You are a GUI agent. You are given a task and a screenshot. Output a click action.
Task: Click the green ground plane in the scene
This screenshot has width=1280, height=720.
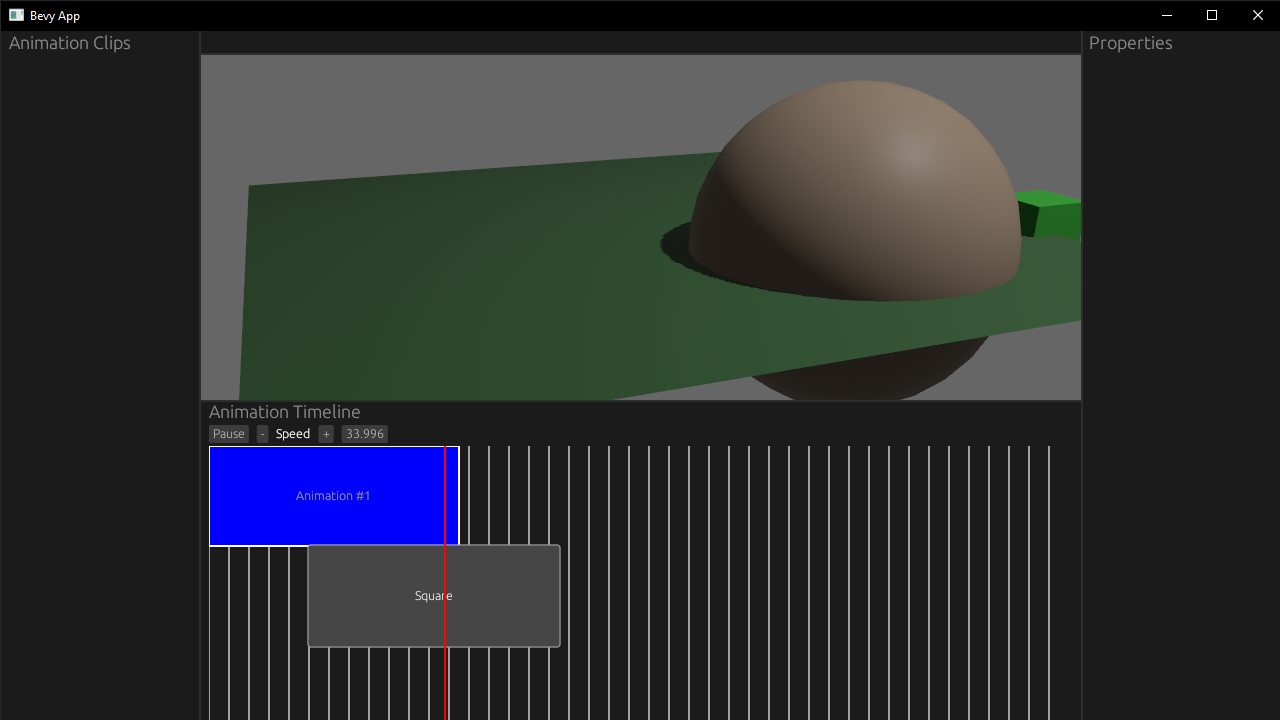pos(450,280)
